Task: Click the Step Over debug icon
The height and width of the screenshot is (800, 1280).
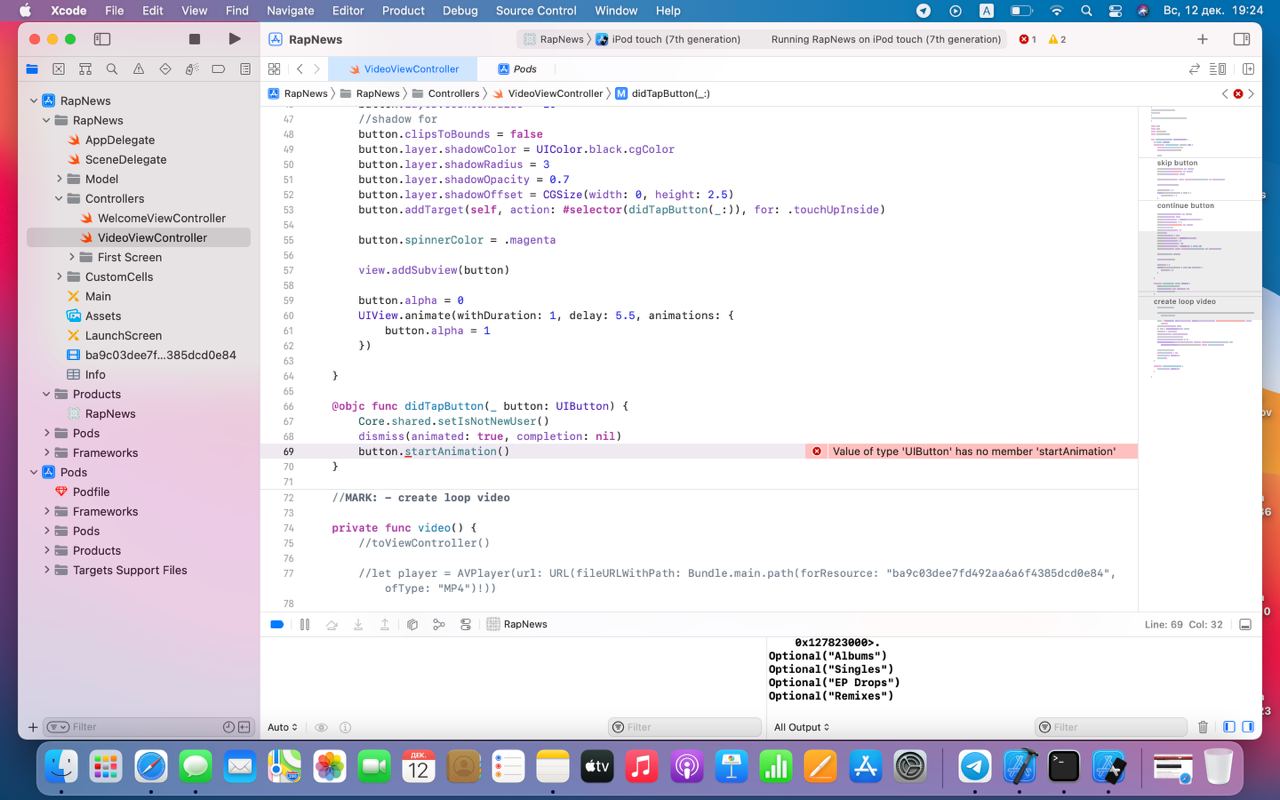Action: tap(331, 624)
